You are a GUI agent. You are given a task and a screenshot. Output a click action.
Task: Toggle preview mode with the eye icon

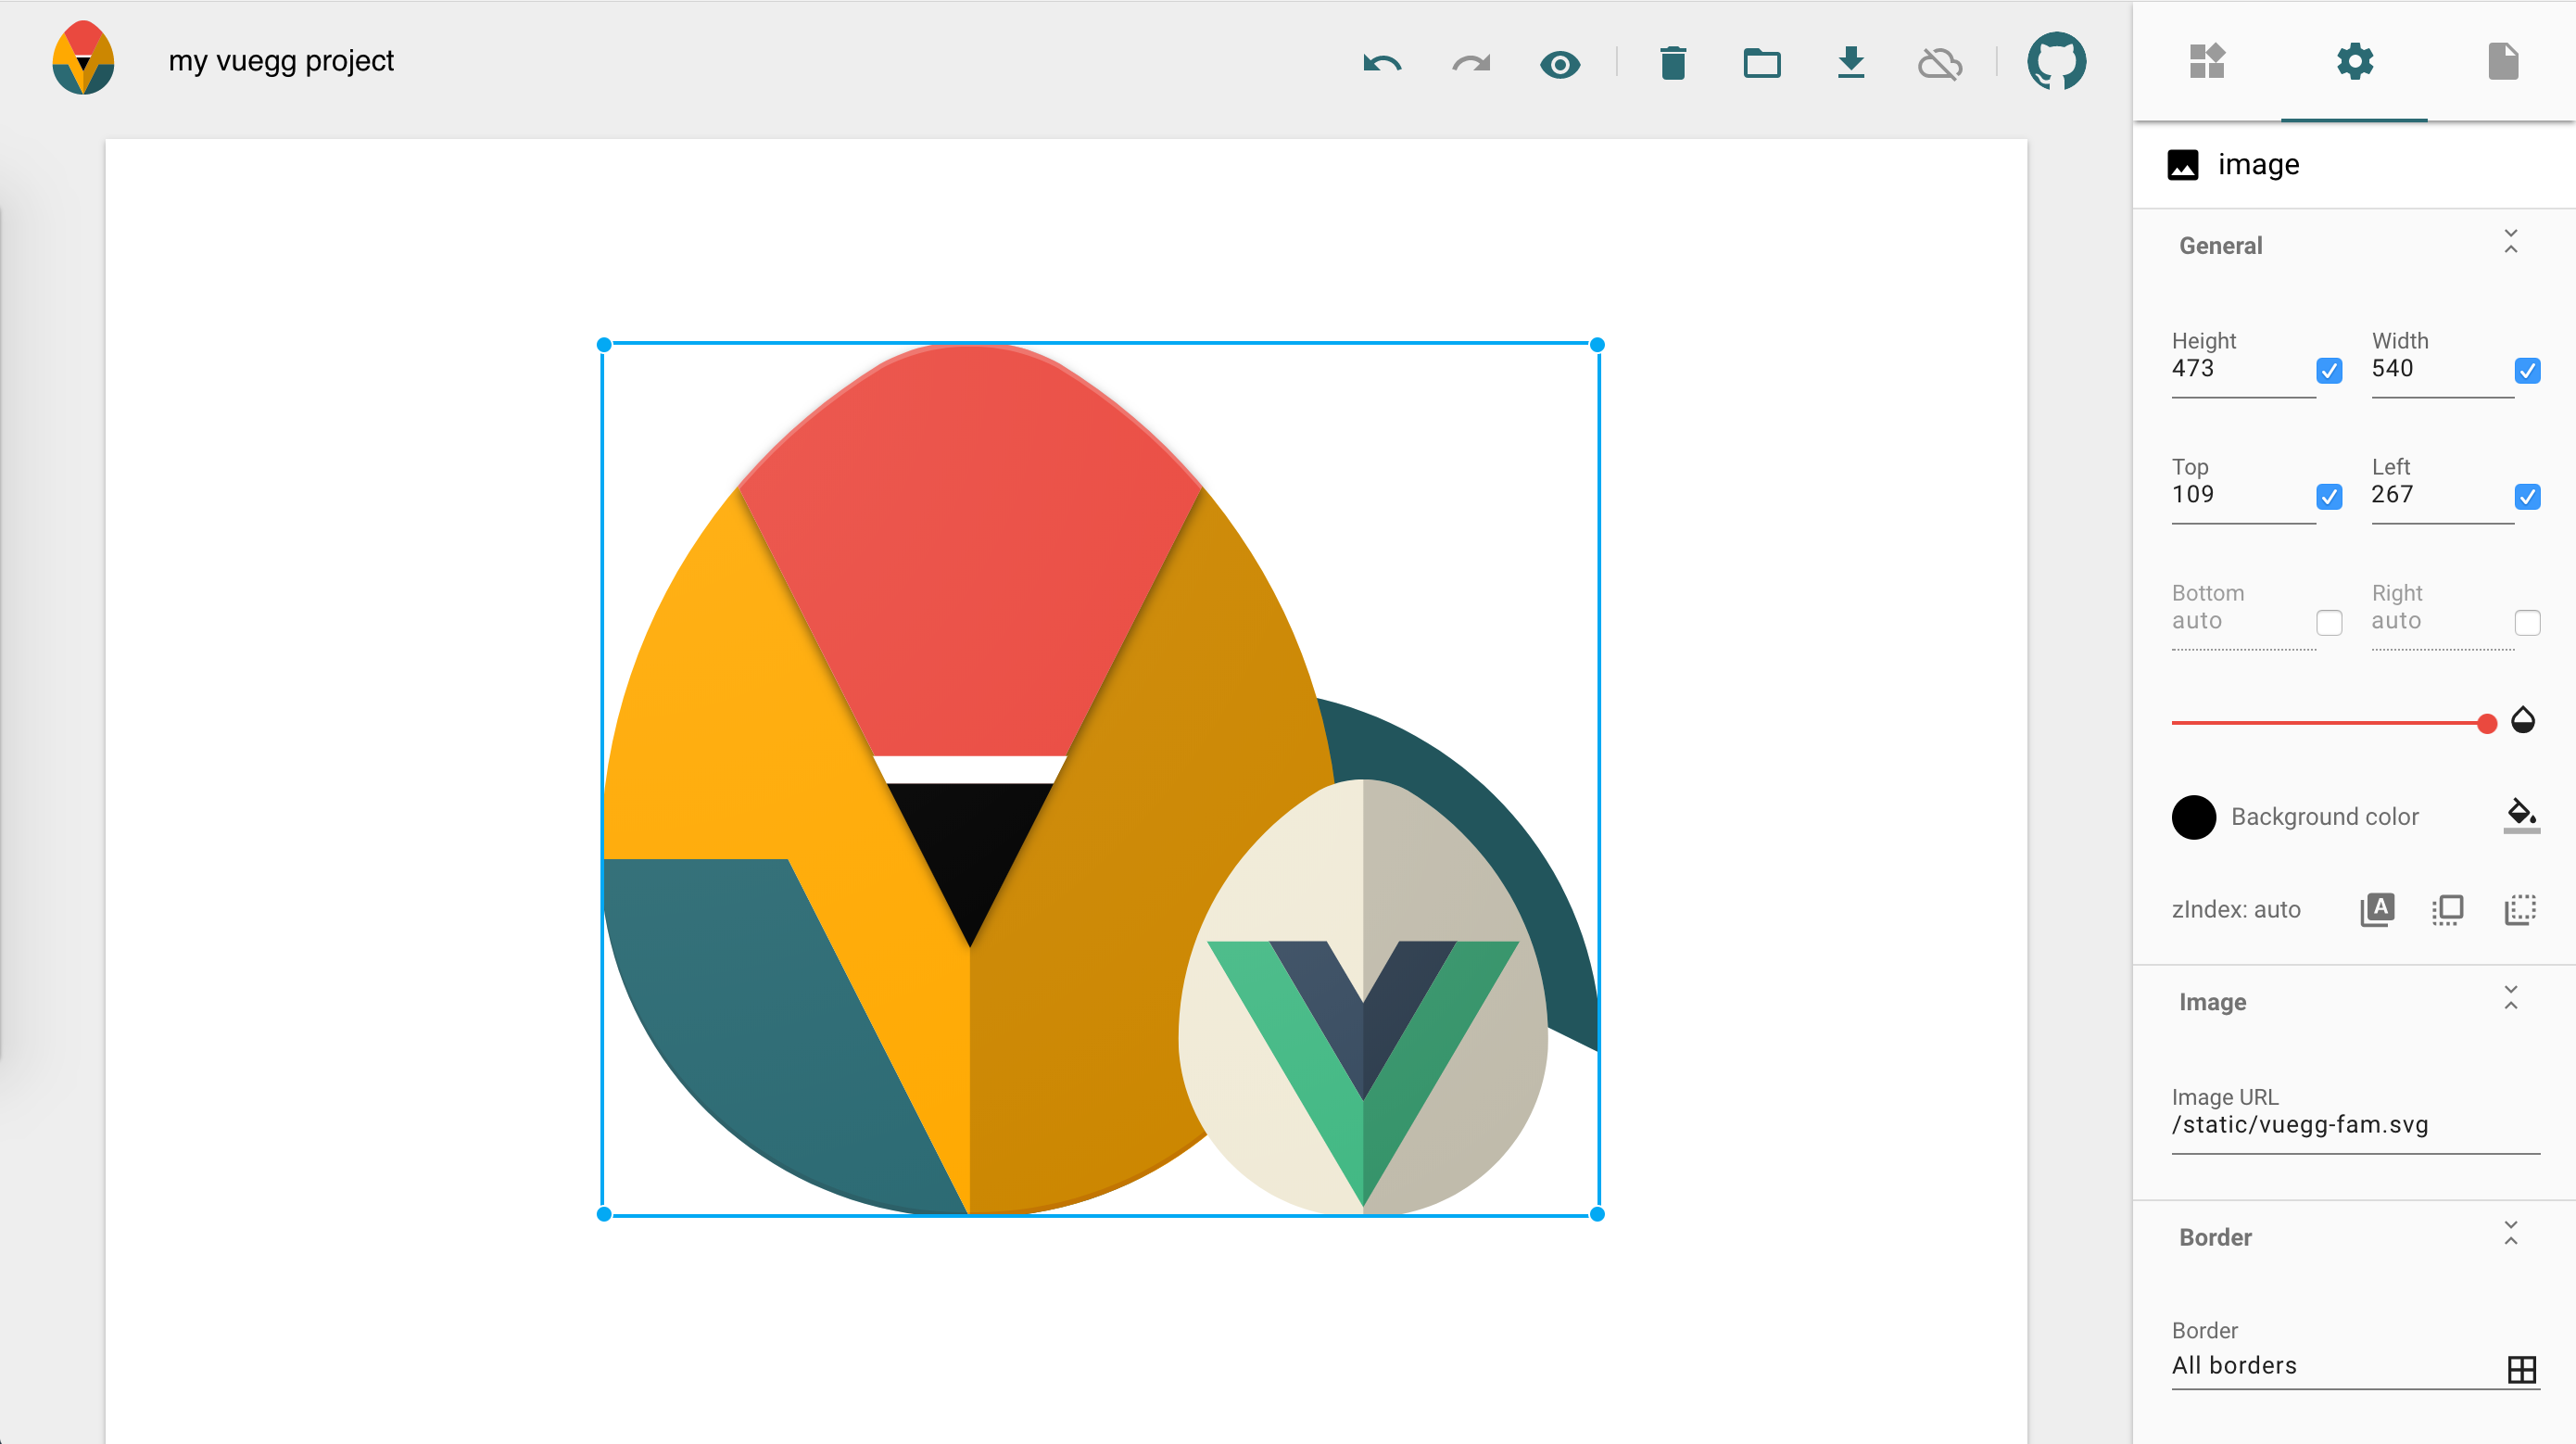[1560, 65]
